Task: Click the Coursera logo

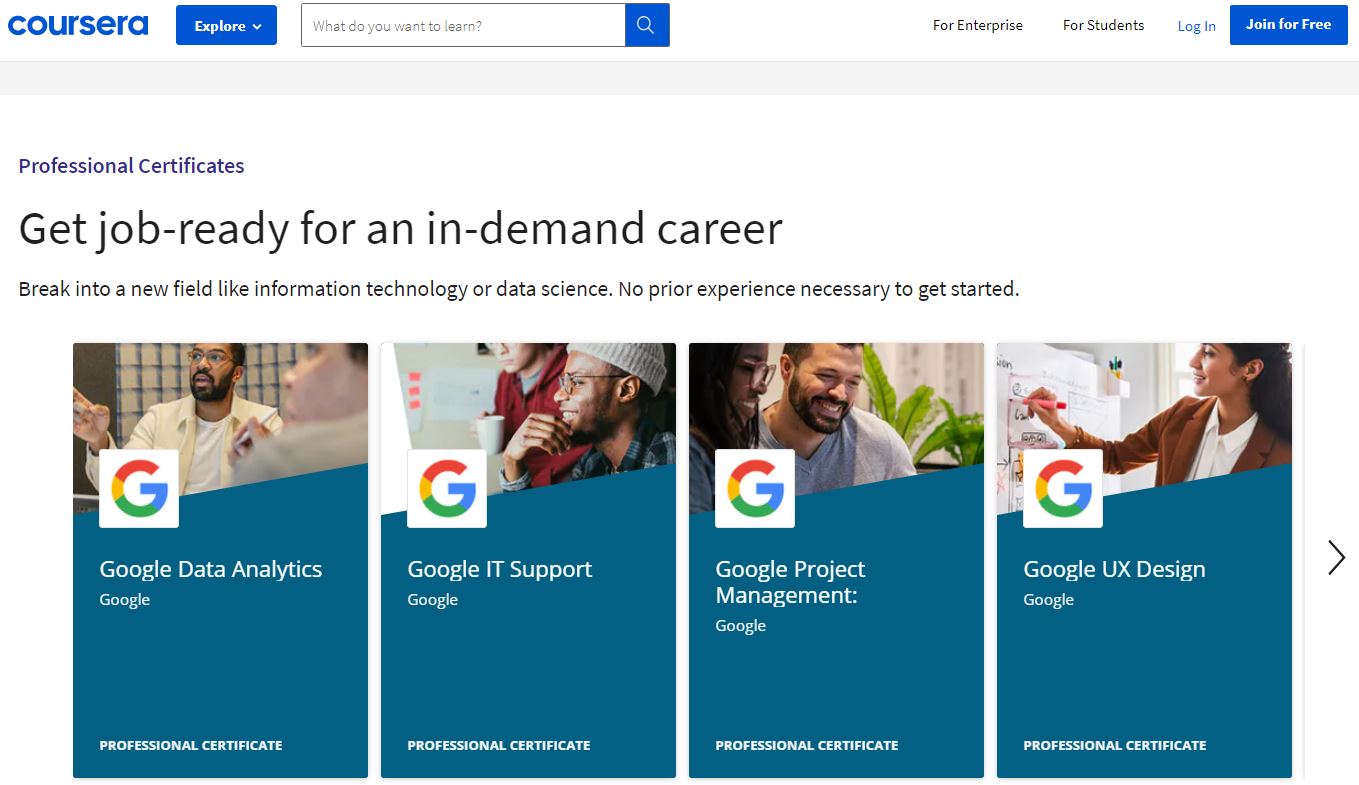Action: pyautogui.click(x=78, y=24)
